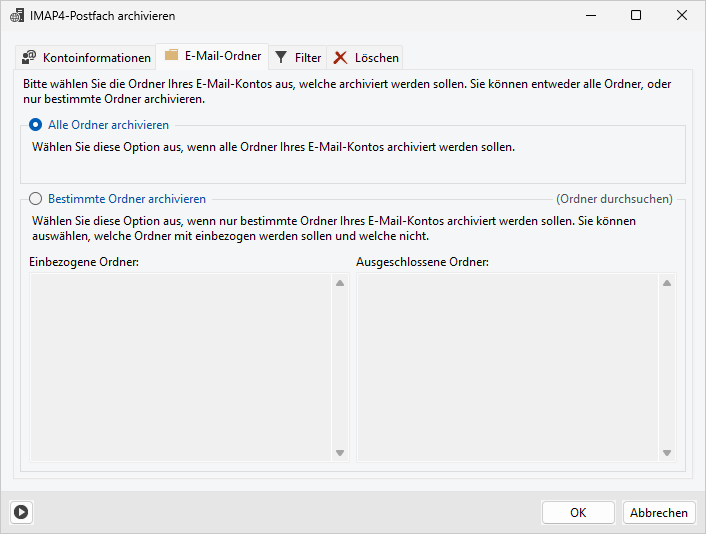The width and height of the screenshot is (706, 534).
Task: Cancel using the Abbrechen button
Action: point(658,512)
